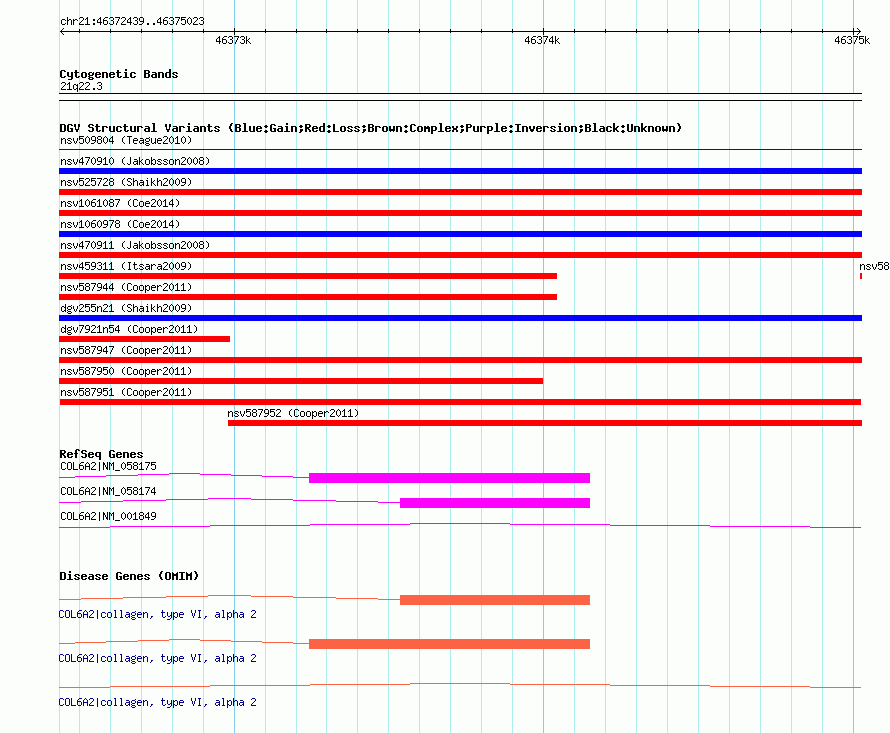
Task: Select the red nsv587950 loss bar
Action: click(301, 381)
